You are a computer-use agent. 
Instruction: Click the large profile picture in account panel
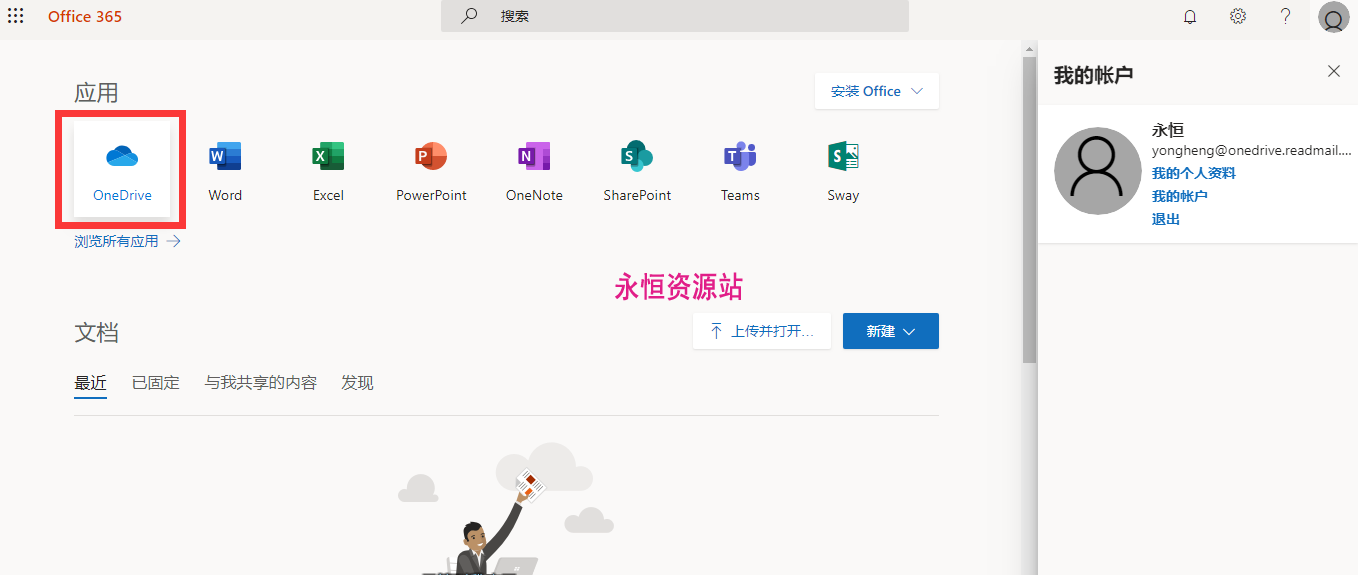[1098, 171]
